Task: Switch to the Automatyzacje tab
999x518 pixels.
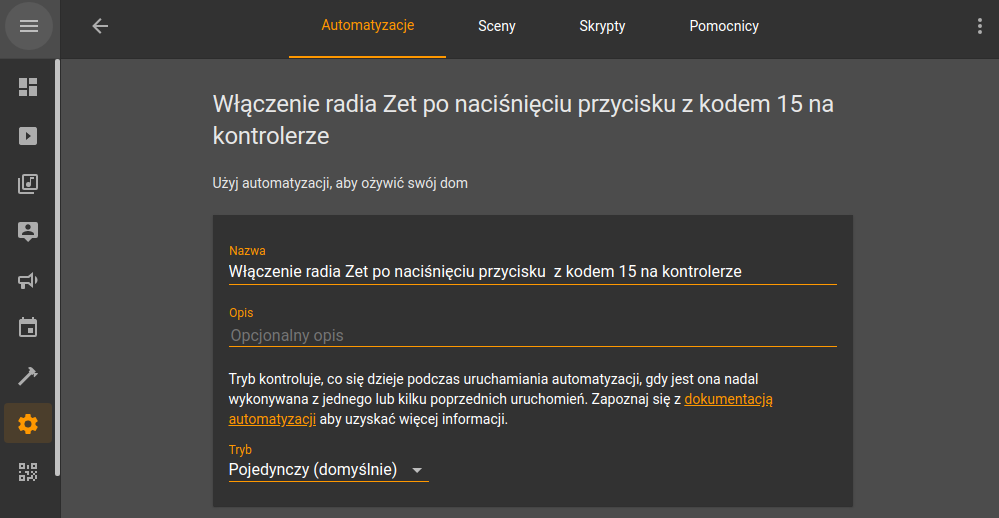Action: pyautogui.click(x=368, y=26)
